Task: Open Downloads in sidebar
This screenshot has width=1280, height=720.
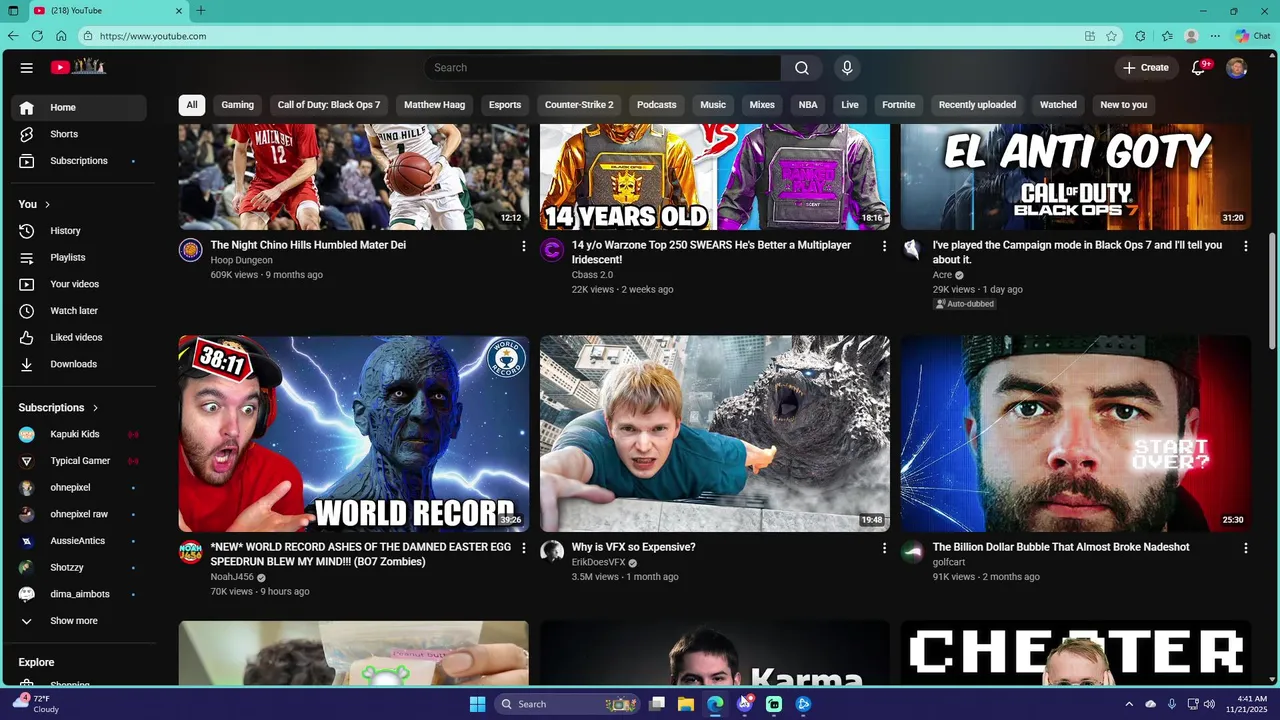Action: tap(79, 364)
